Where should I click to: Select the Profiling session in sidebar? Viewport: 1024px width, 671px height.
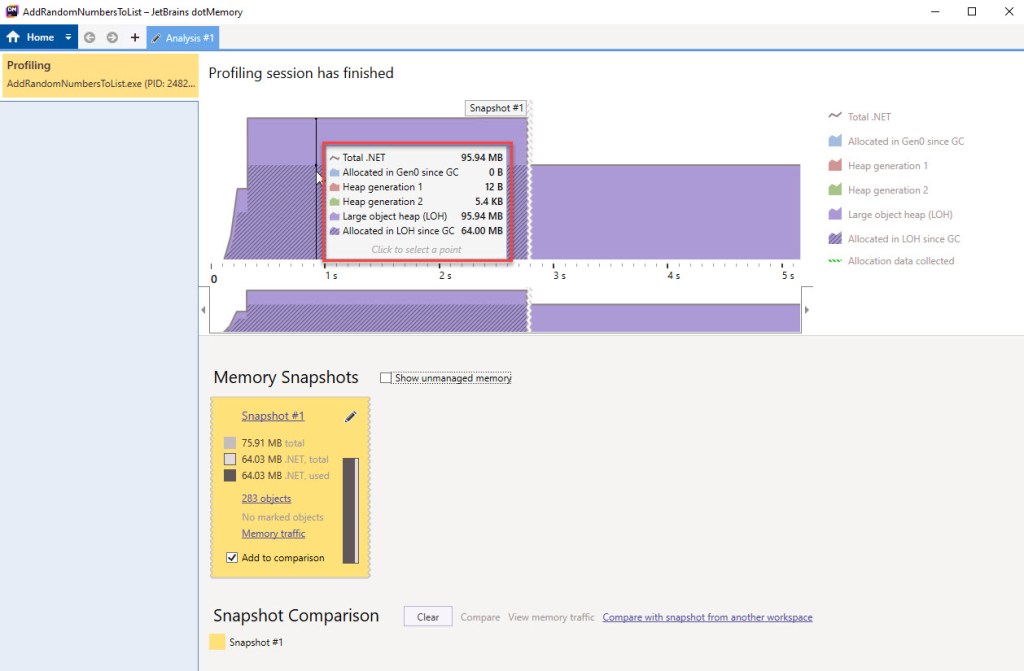(99, 75)
